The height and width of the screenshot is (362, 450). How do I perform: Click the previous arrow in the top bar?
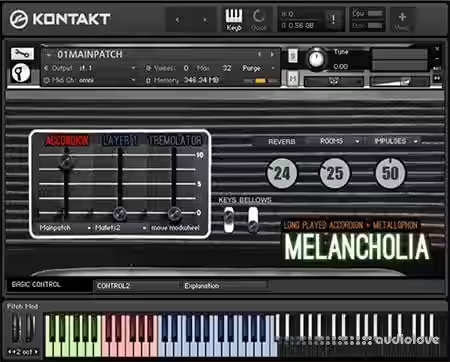click(178, 20)
